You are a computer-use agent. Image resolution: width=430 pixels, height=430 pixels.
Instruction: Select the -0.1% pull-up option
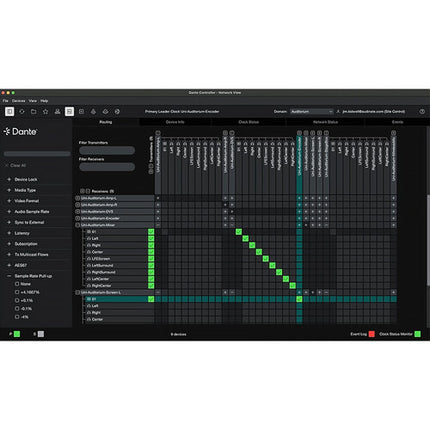(x=17, y=309)
